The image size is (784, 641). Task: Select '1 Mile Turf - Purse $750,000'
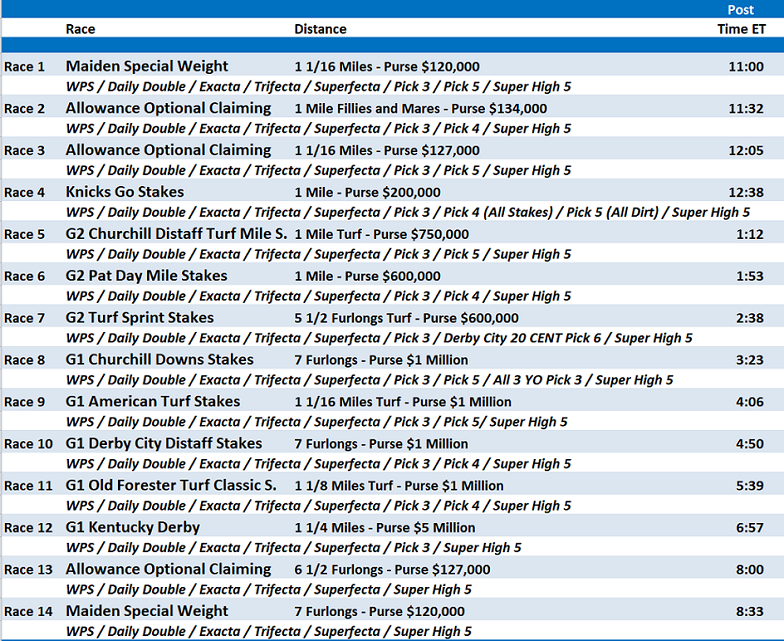tap(382, 234)
